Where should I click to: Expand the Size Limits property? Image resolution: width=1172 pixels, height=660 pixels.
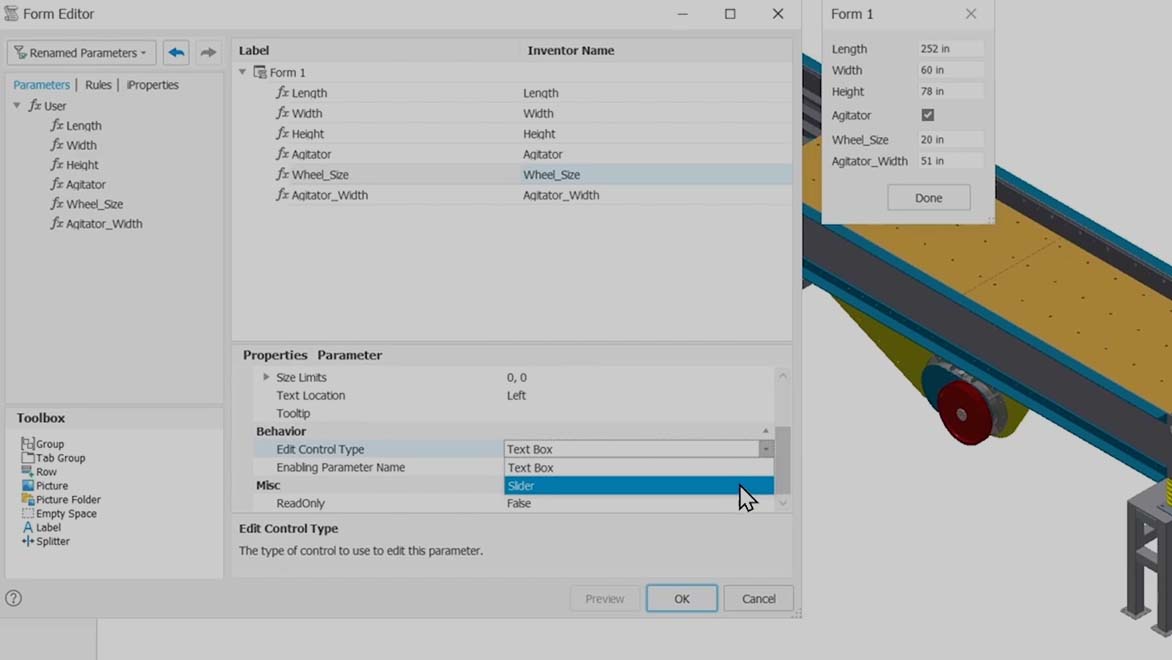click(x=266, y=377)
